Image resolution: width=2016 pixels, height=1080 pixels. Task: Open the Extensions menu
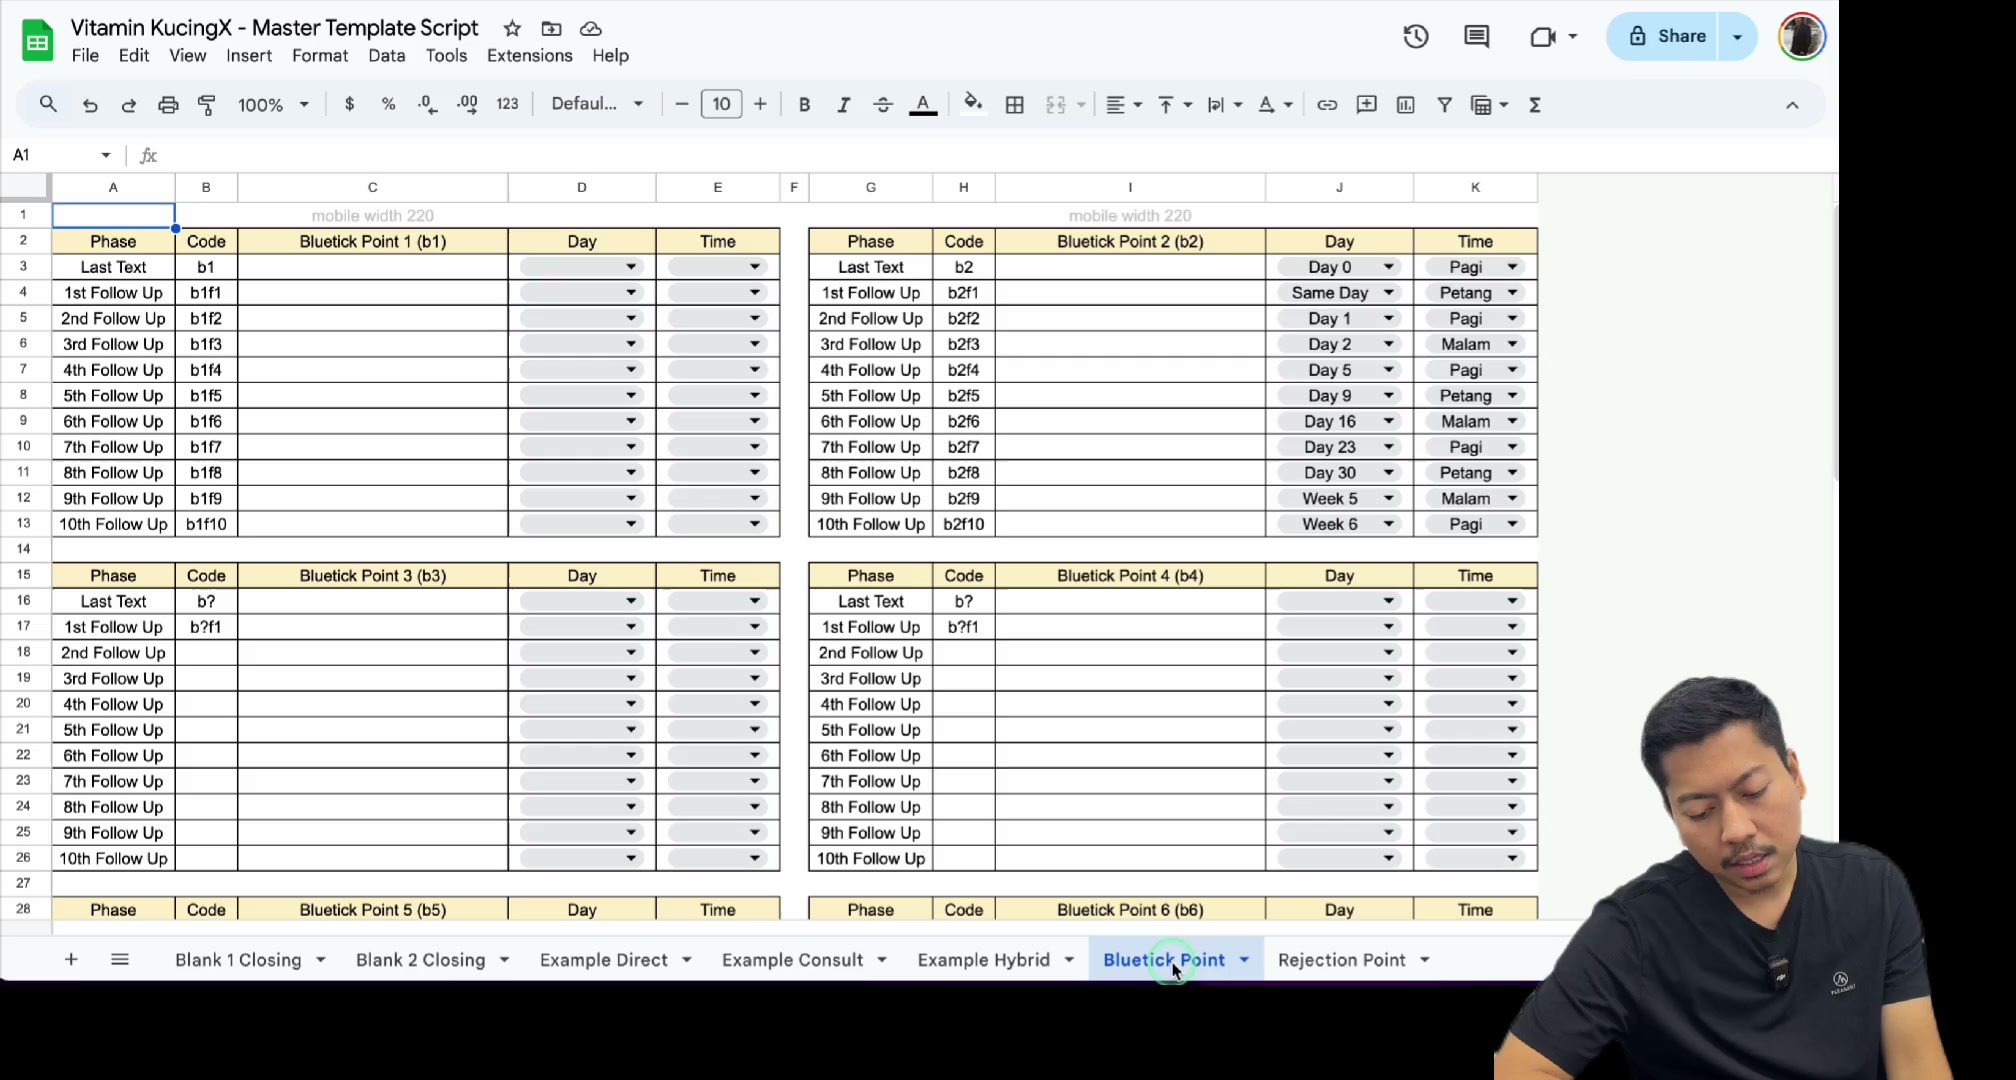pos(529,56)
